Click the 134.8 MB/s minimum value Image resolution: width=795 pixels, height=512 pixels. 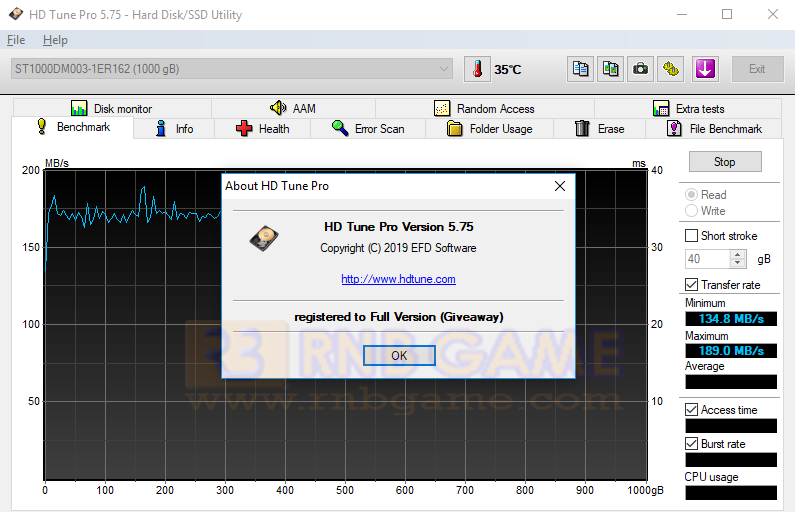[731, 319]
